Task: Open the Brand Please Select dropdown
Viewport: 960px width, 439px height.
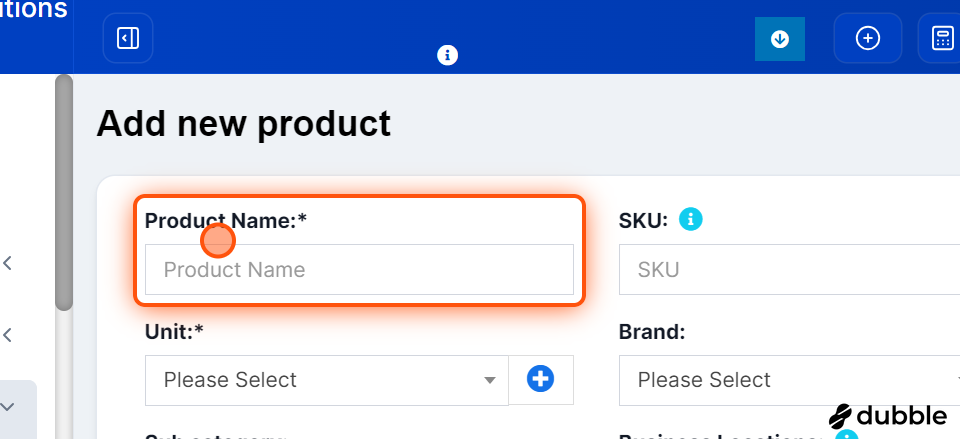Action: click(x=789, y=380)
